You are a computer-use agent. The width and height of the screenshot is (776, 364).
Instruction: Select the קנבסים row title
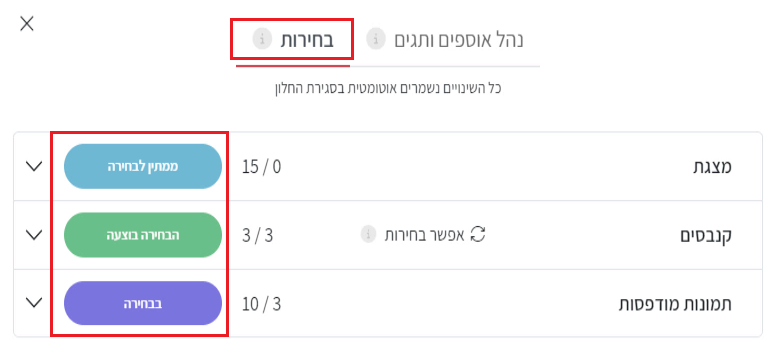tap(706, 235)
